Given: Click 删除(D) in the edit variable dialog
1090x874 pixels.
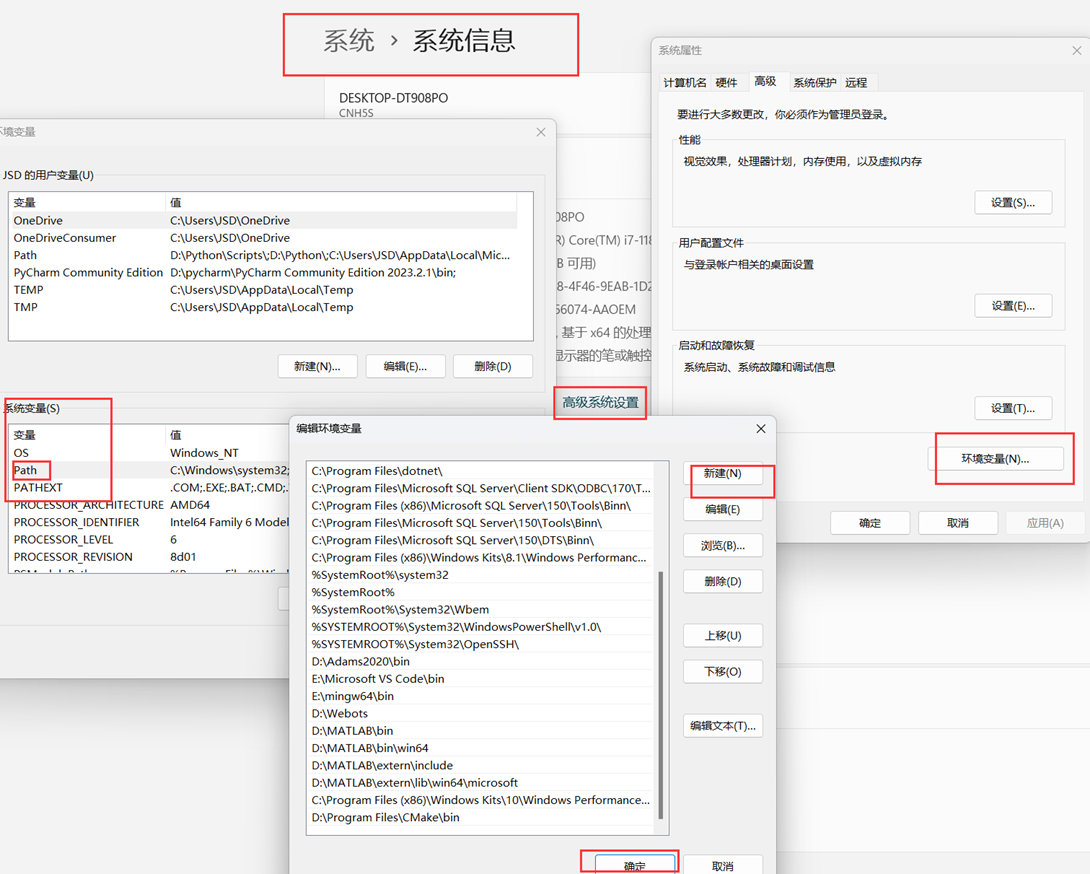Looking at the screenshot, I should click(x=723, y=581).
